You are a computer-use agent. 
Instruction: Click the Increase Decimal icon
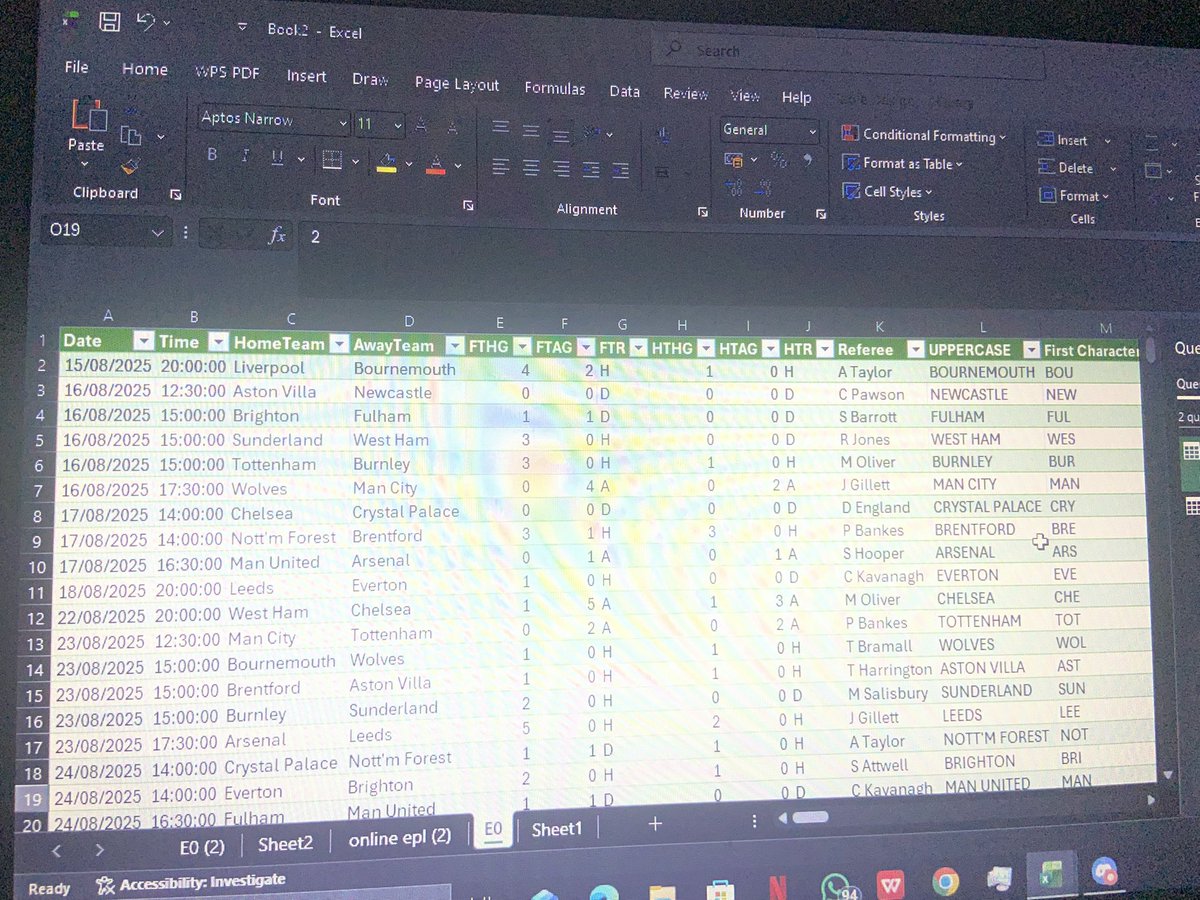point(733,188)
